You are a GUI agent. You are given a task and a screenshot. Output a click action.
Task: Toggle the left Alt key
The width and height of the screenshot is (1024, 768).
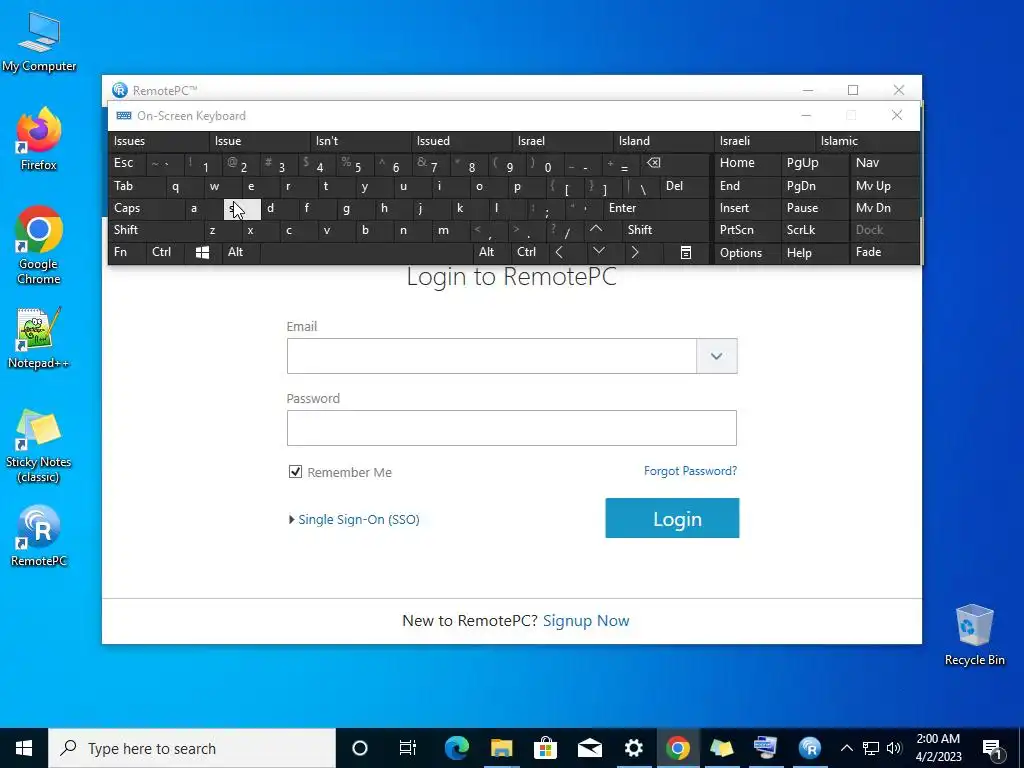click(x=241, y=252)
